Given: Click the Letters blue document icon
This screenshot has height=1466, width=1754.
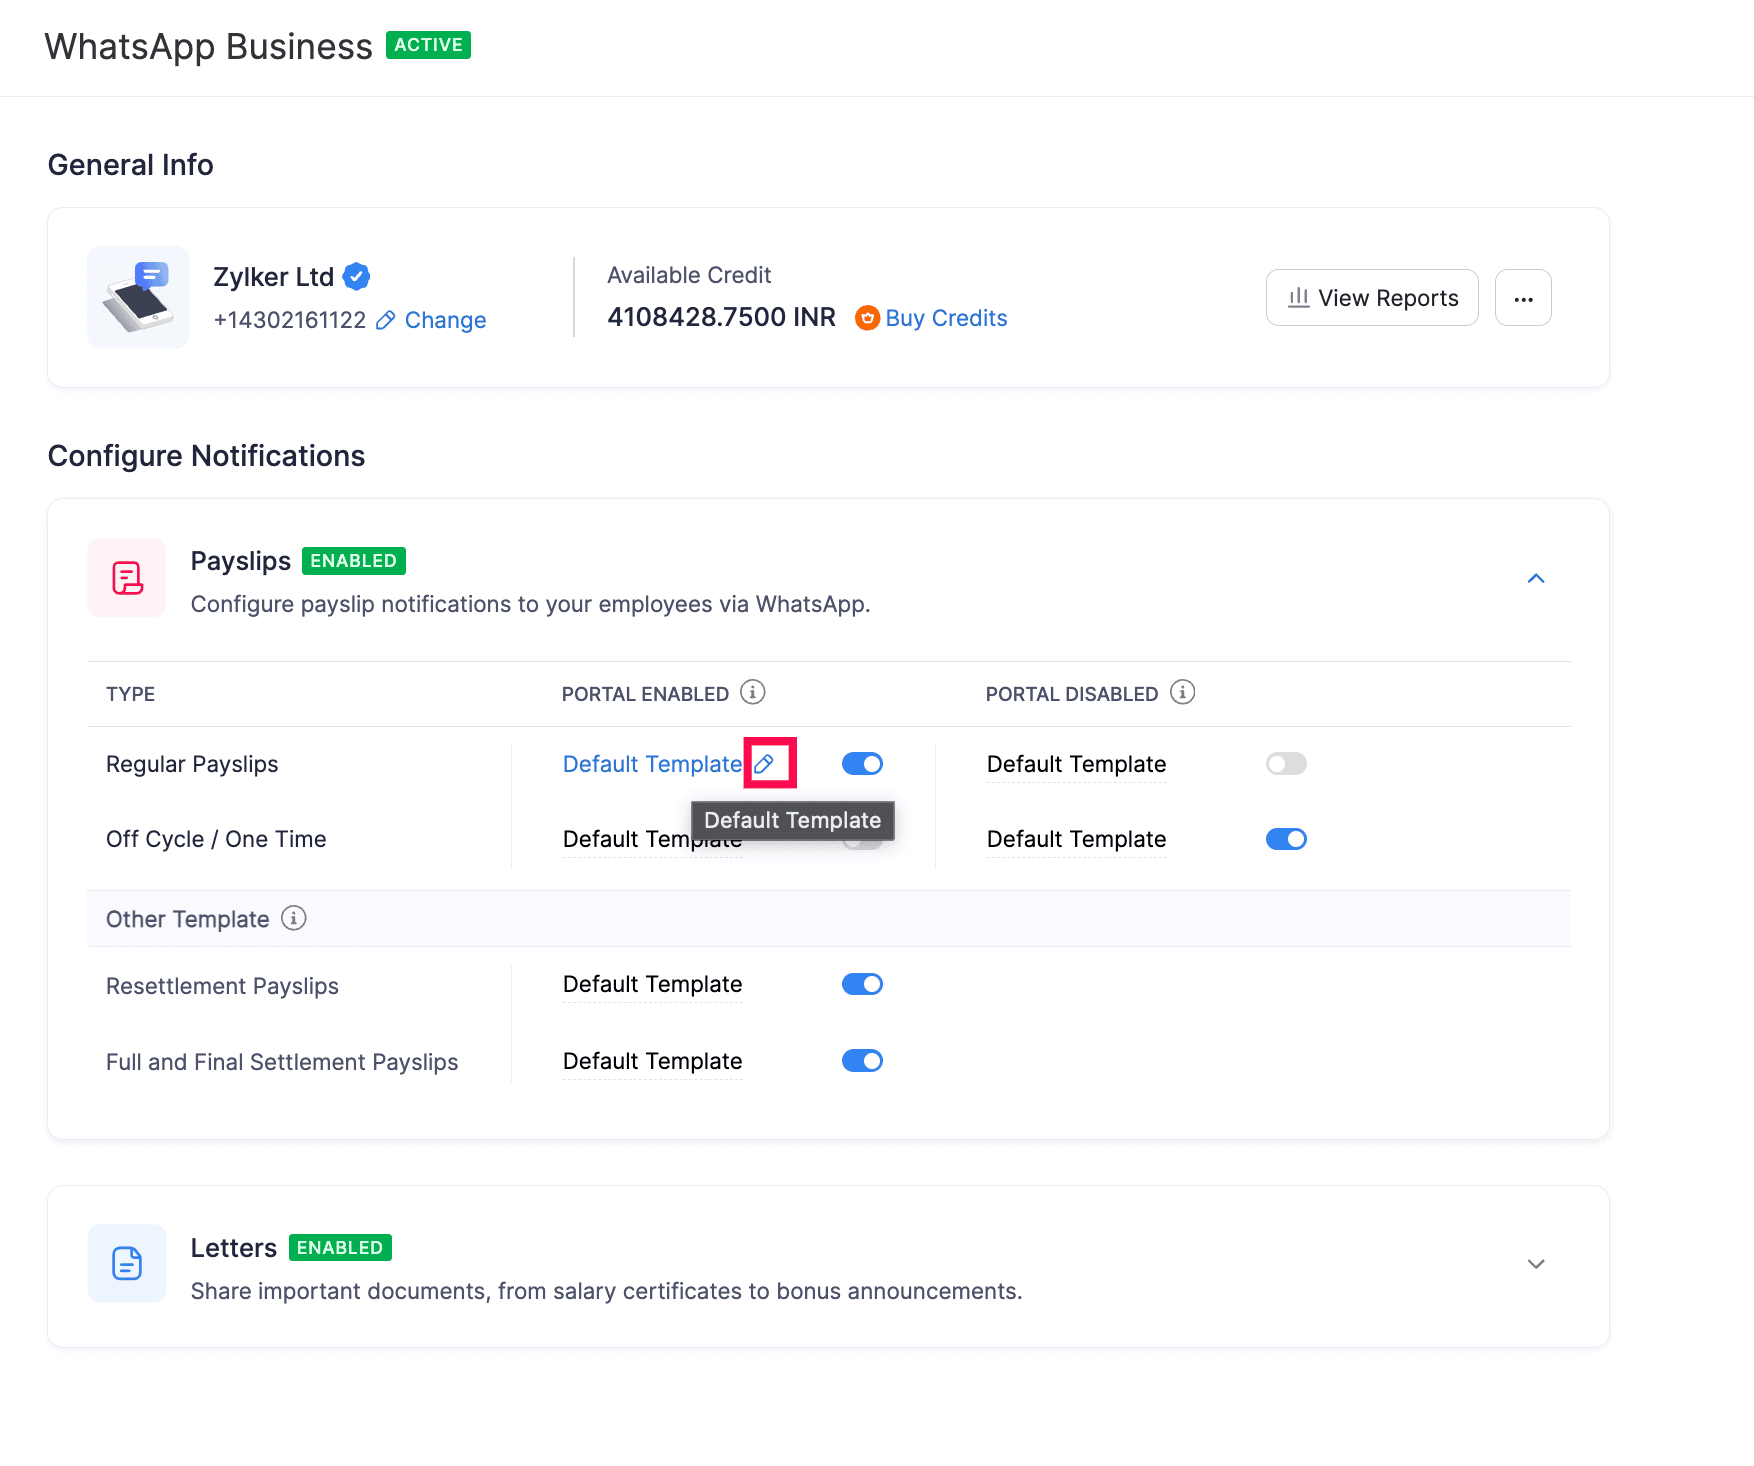Looking at the screenshot, I should (x=126, y=1263).
